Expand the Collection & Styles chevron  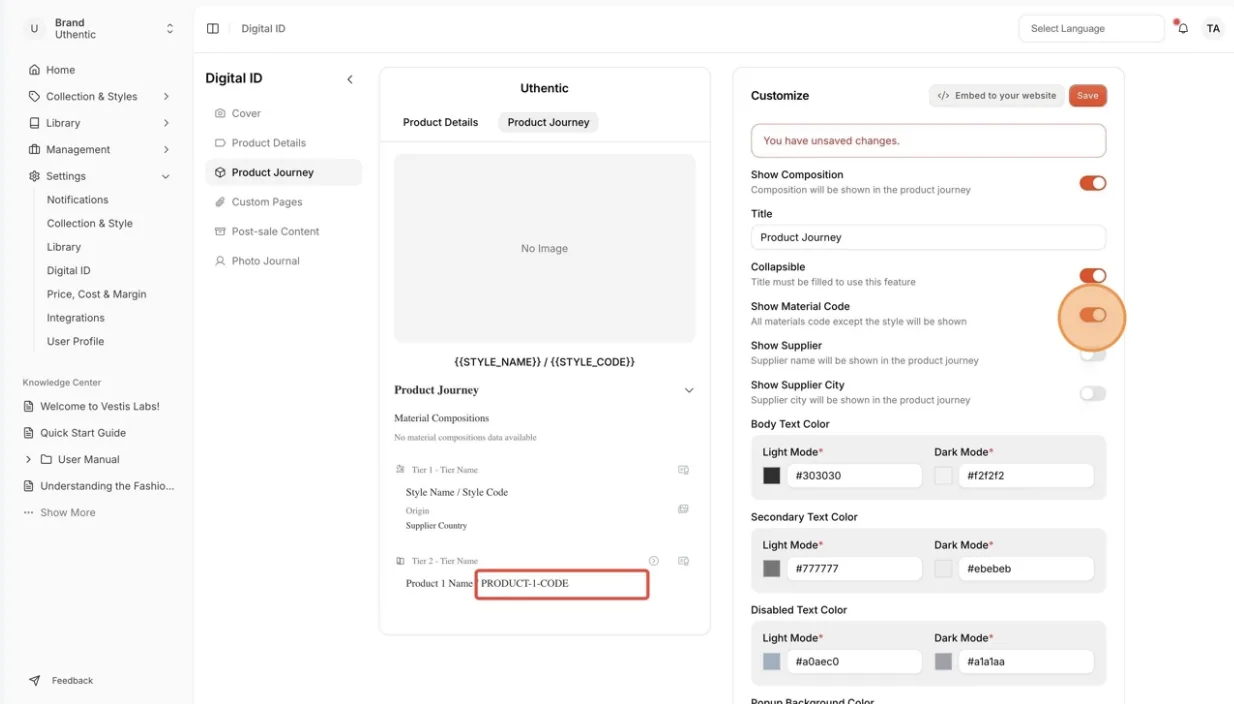pos(166,97)
